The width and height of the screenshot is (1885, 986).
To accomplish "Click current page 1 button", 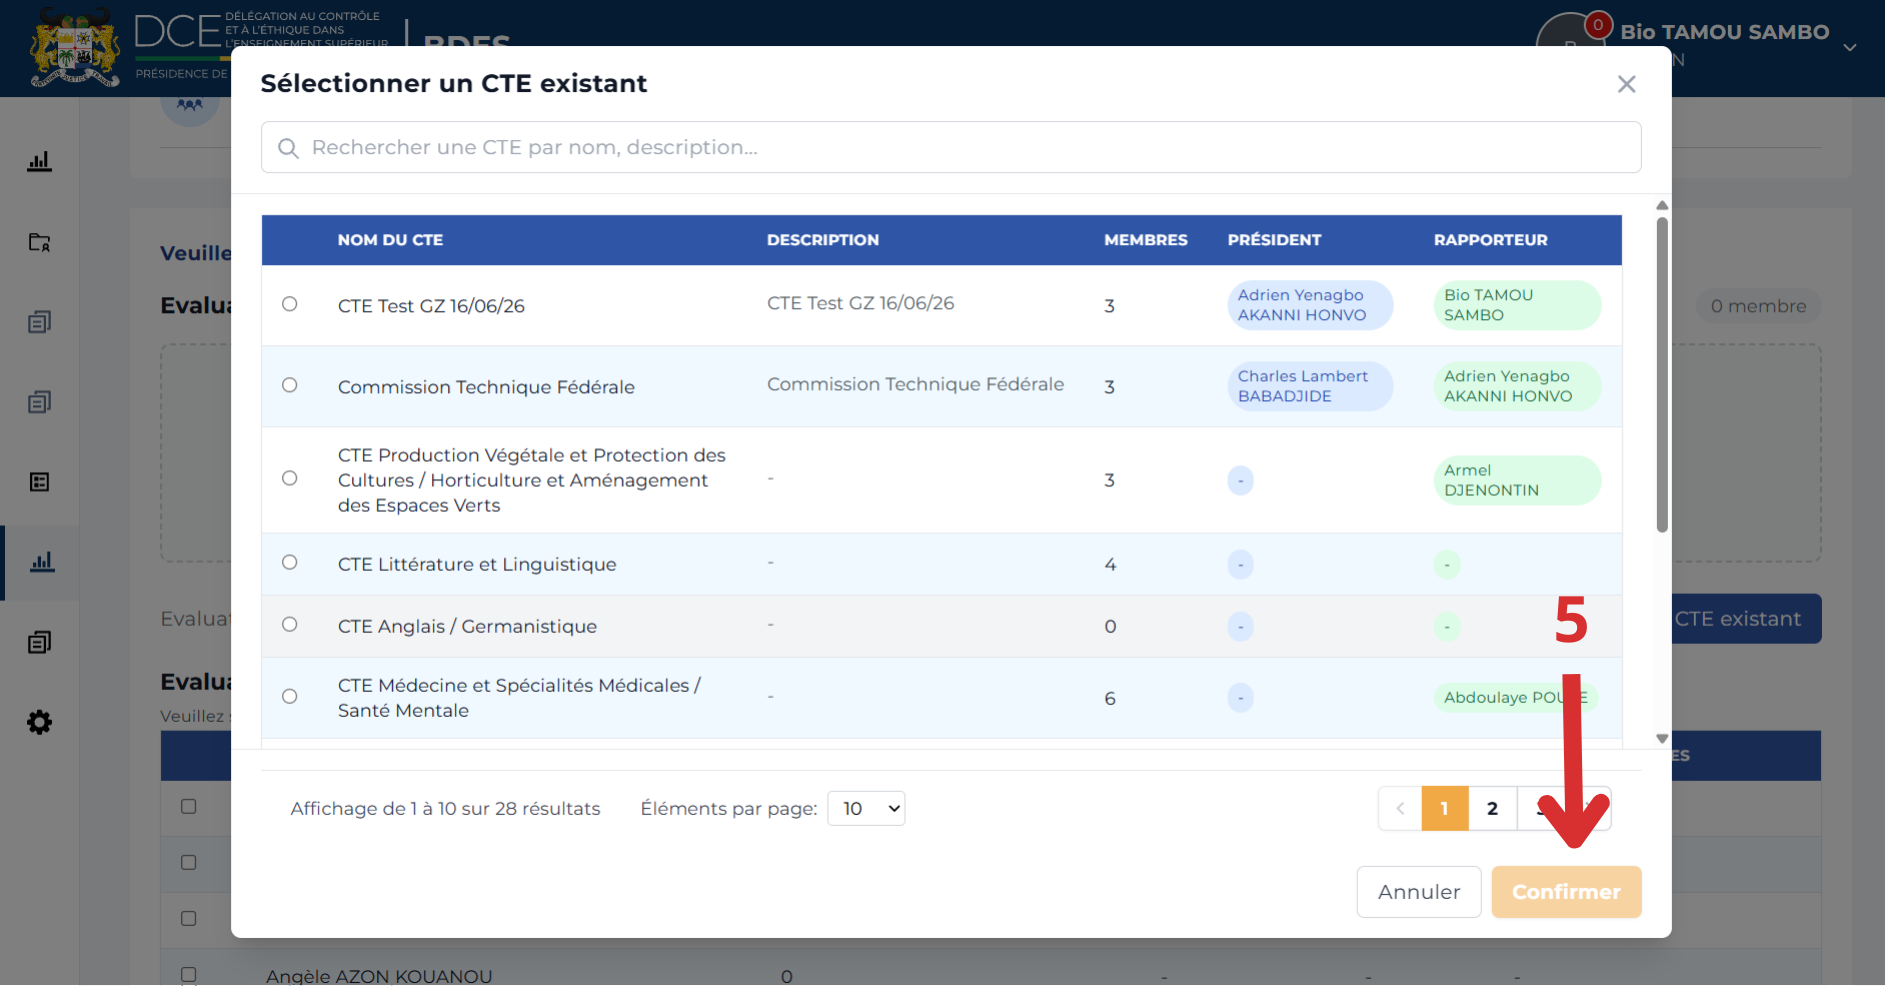I will (1445, 808).
